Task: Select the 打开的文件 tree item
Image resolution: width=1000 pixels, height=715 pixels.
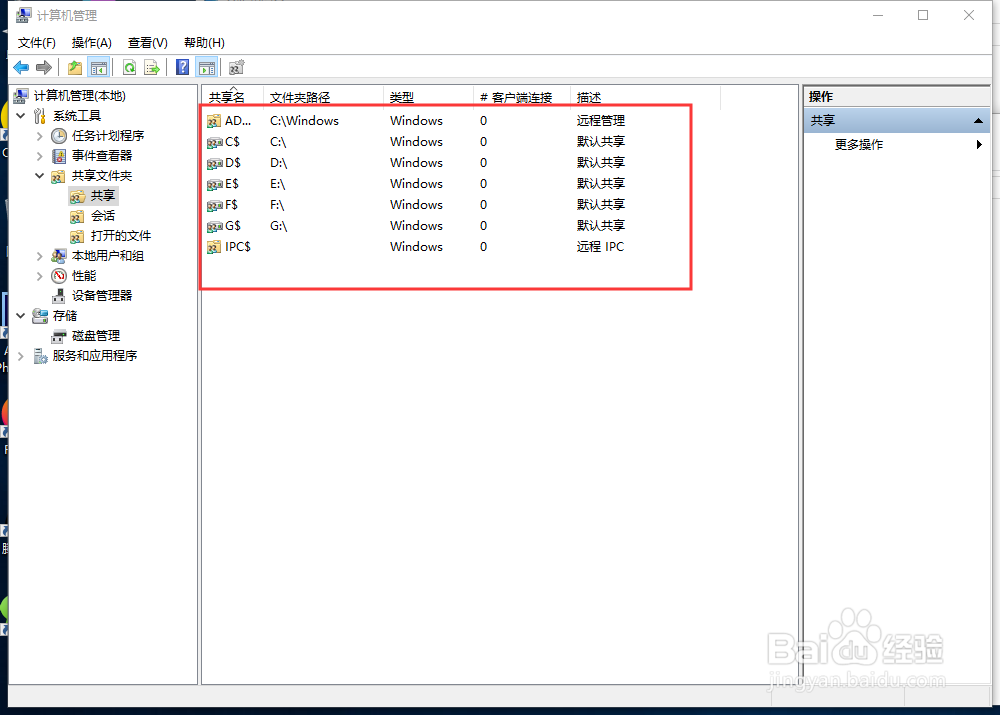Action: pyautogui.click(x=121, y=236)
